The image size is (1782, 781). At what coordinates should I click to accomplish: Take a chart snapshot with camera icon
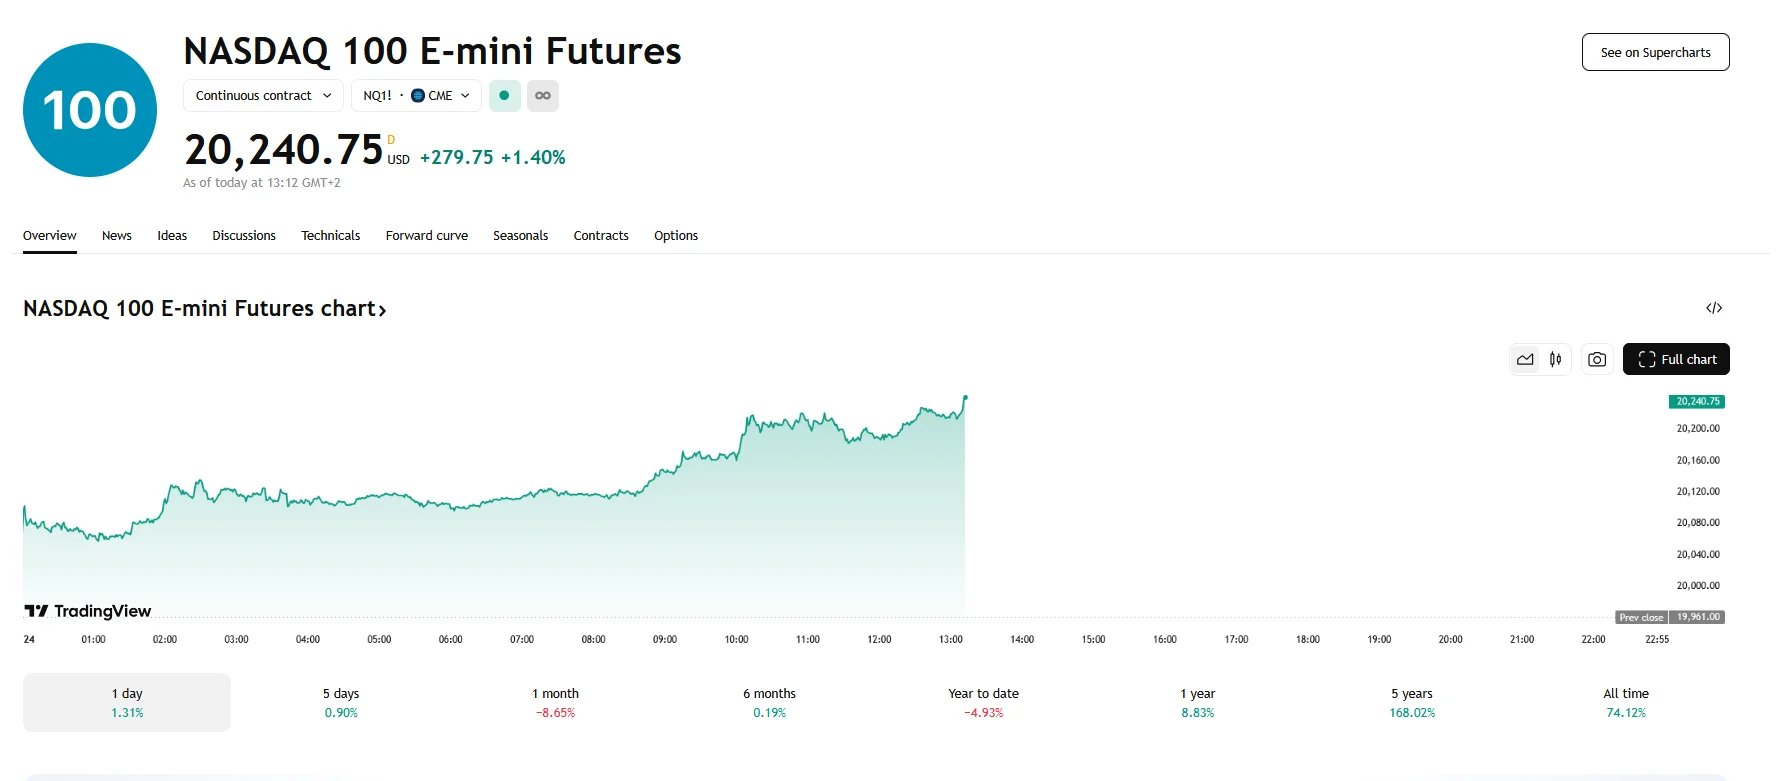point(1597,360)
